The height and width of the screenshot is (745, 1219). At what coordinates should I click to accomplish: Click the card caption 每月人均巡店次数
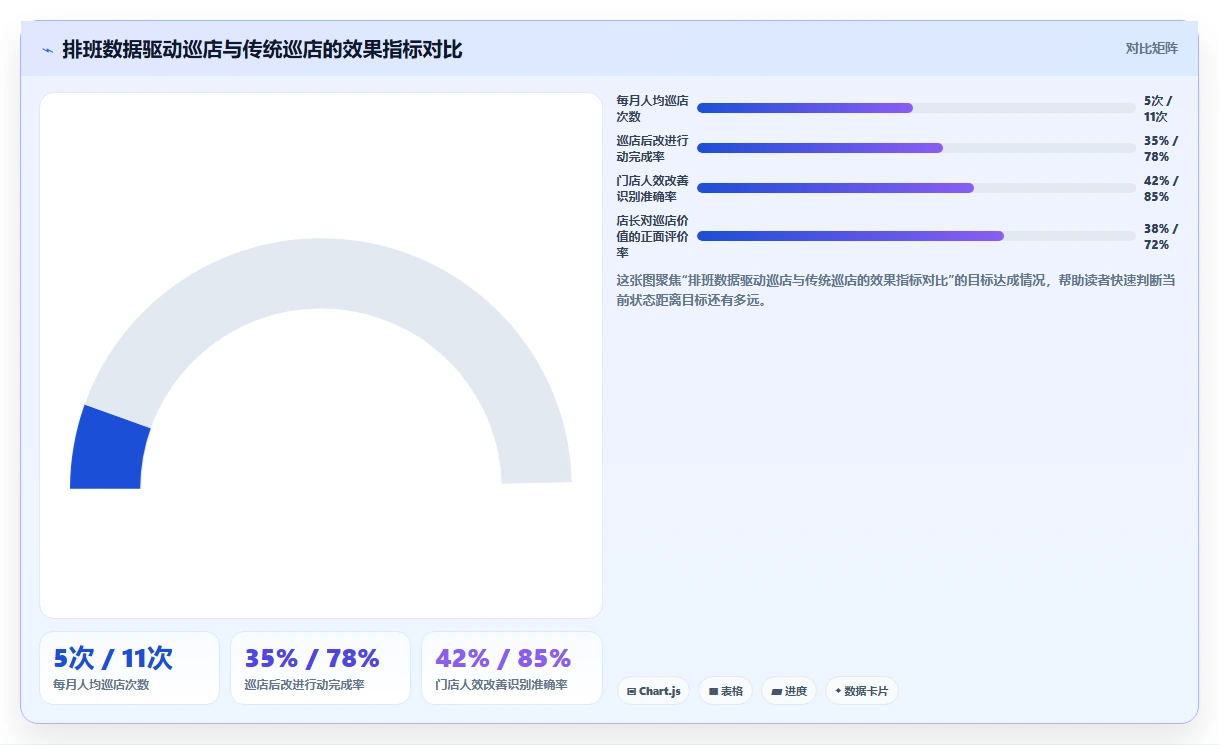tap(101, 685)
